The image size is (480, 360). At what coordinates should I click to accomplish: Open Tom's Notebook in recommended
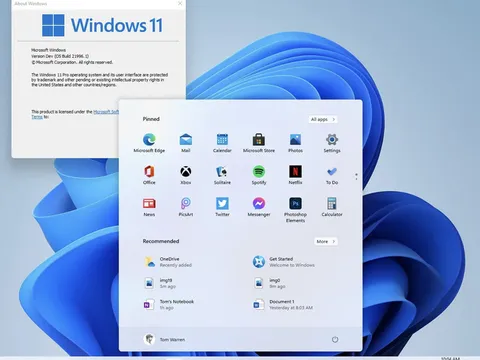coord(169,304)
